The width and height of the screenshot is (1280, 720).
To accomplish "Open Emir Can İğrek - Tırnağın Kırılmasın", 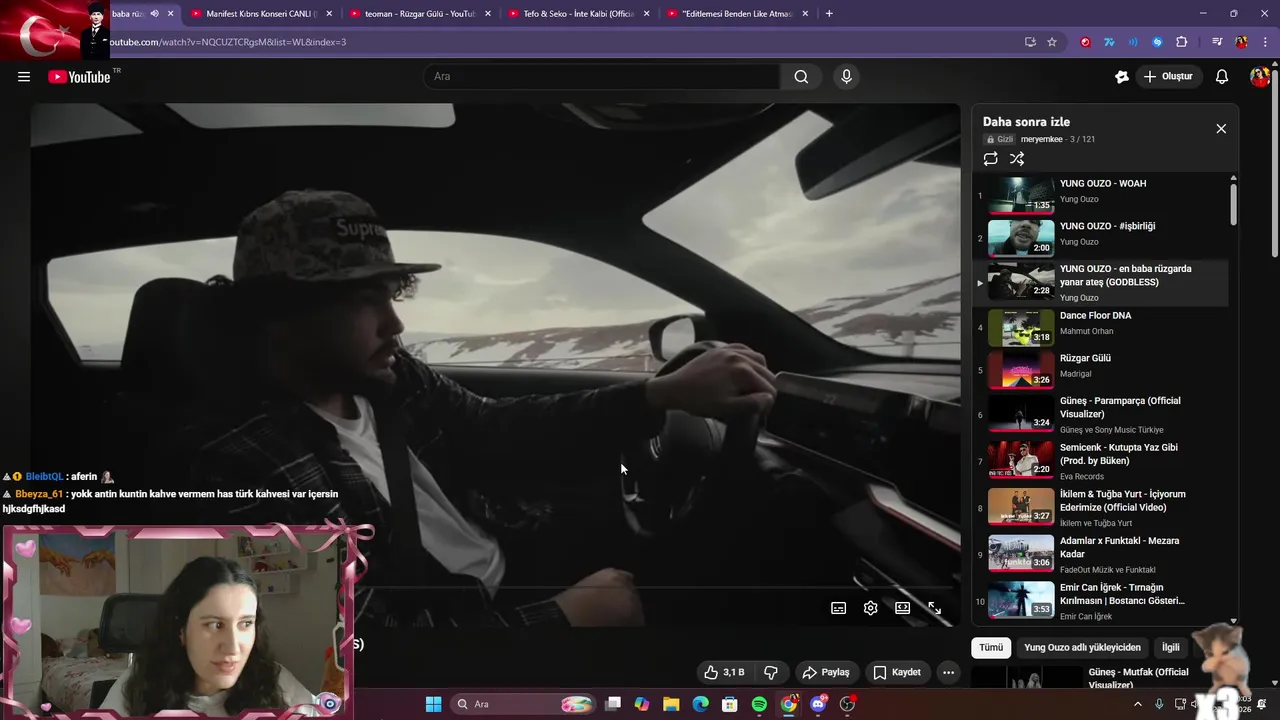I will [x=1100, y=601].
